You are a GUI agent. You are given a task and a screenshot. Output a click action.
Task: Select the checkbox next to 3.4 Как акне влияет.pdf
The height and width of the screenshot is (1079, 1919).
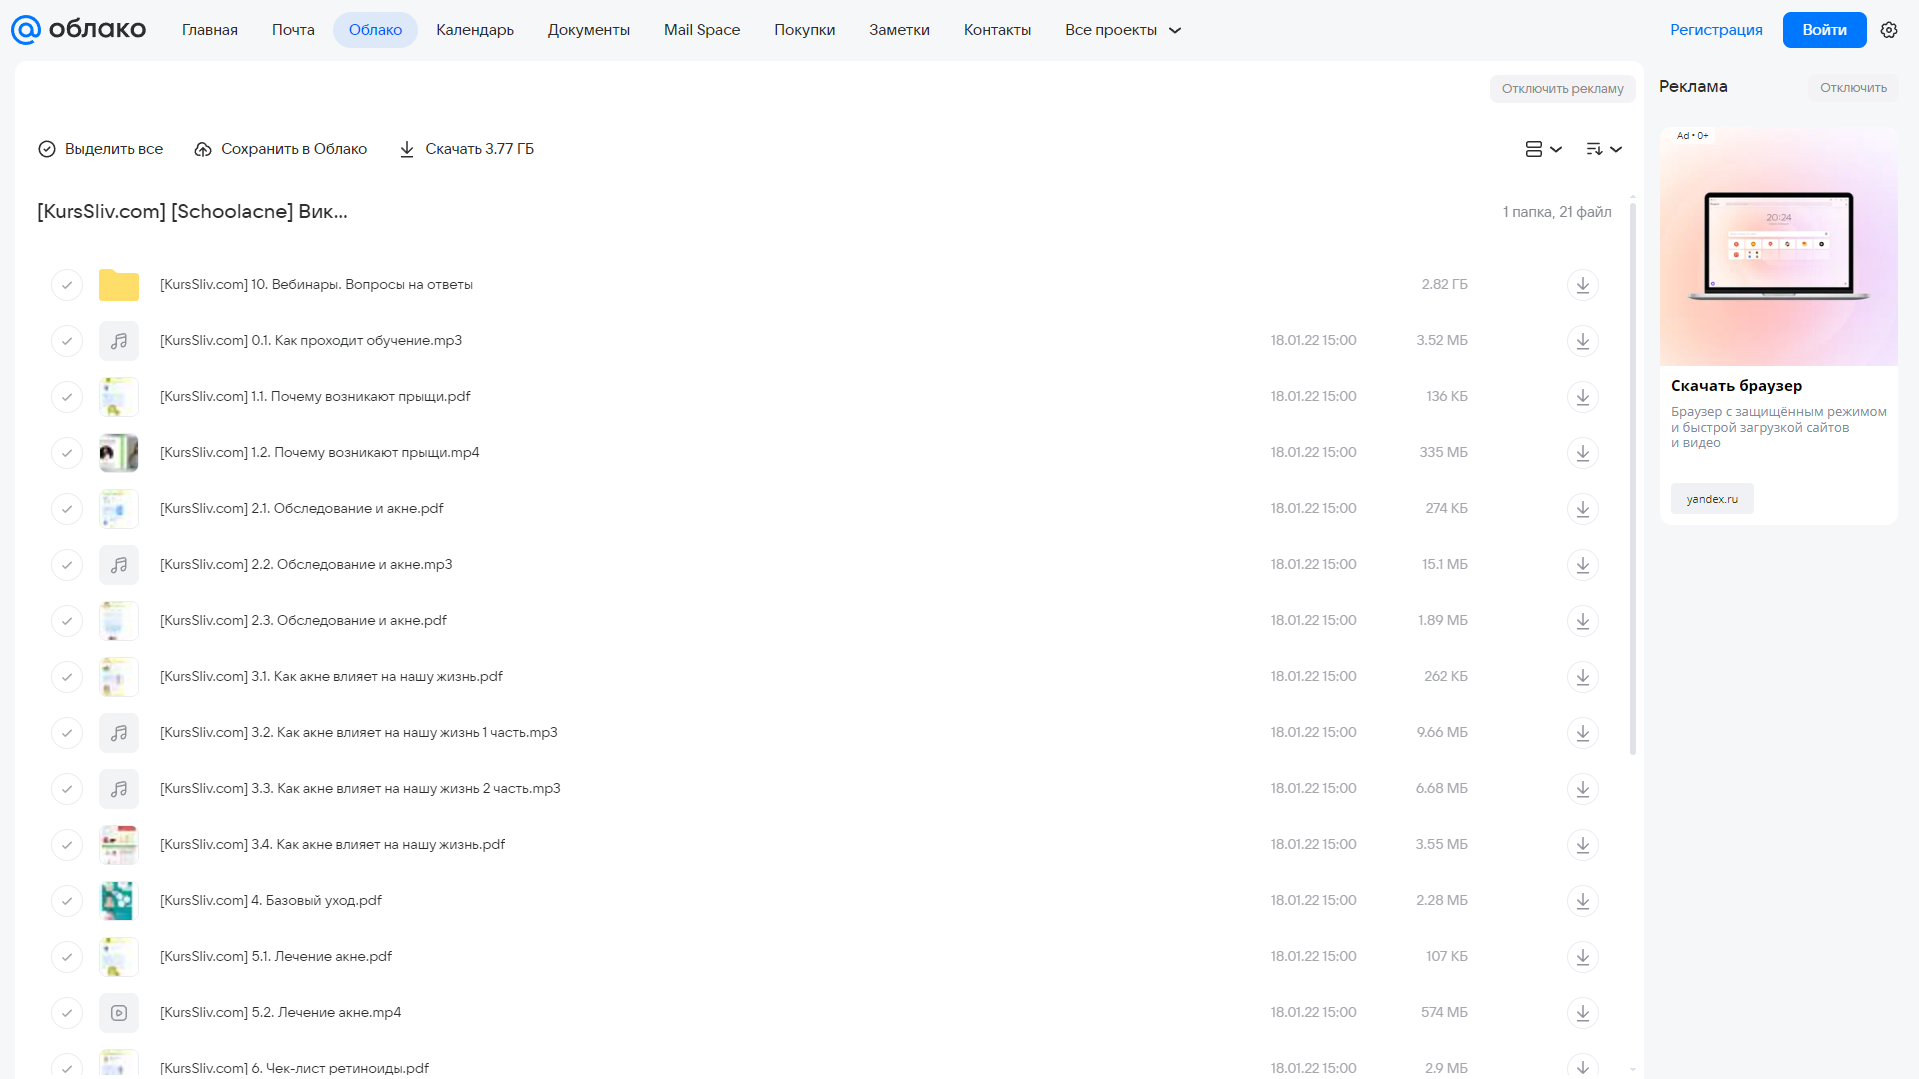66,845
